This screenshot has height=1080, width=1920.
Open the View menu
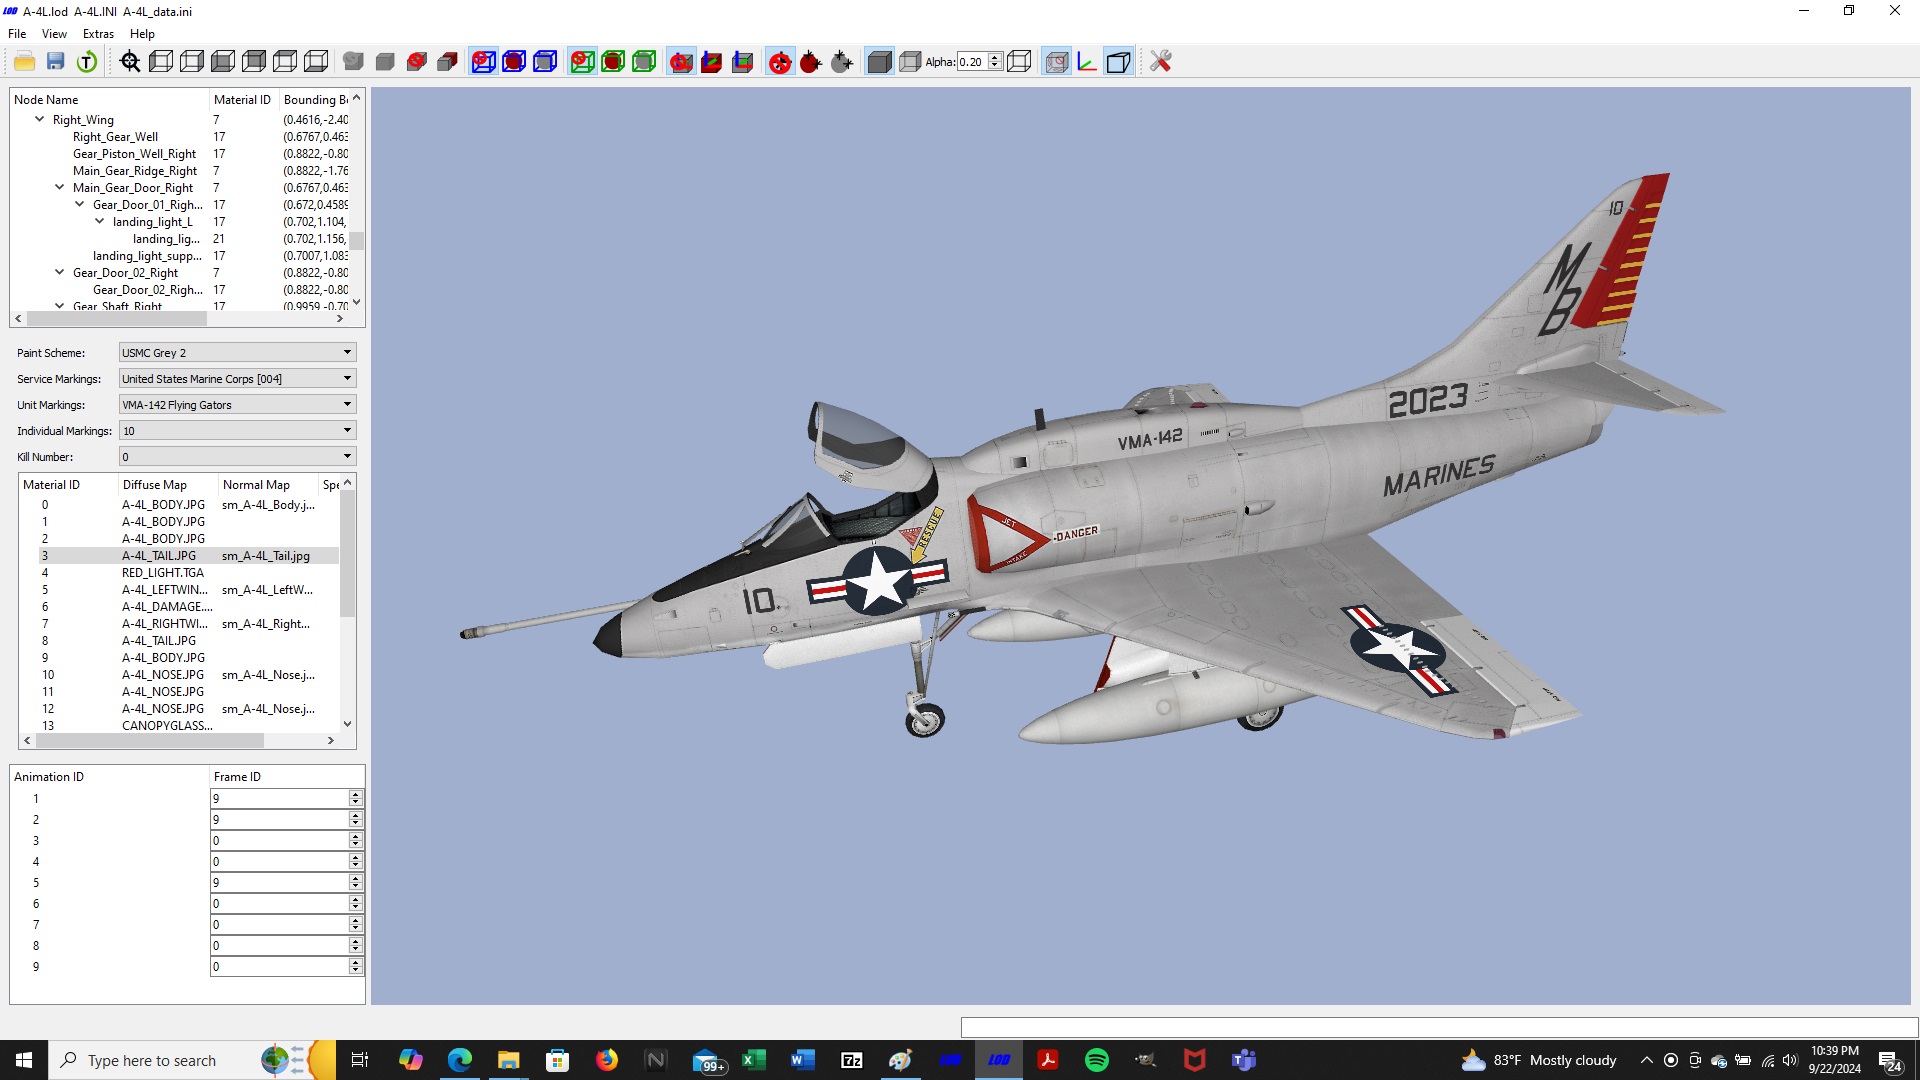tap(55, 33)
